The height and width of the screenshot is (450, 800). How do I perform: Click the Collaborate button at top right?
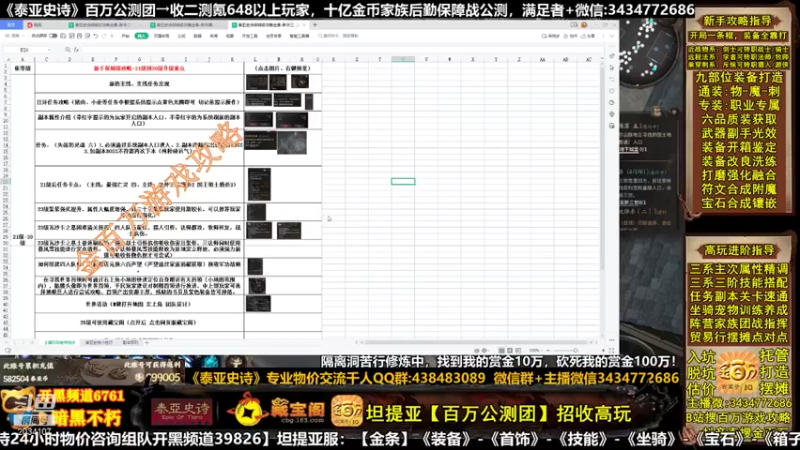570,36
